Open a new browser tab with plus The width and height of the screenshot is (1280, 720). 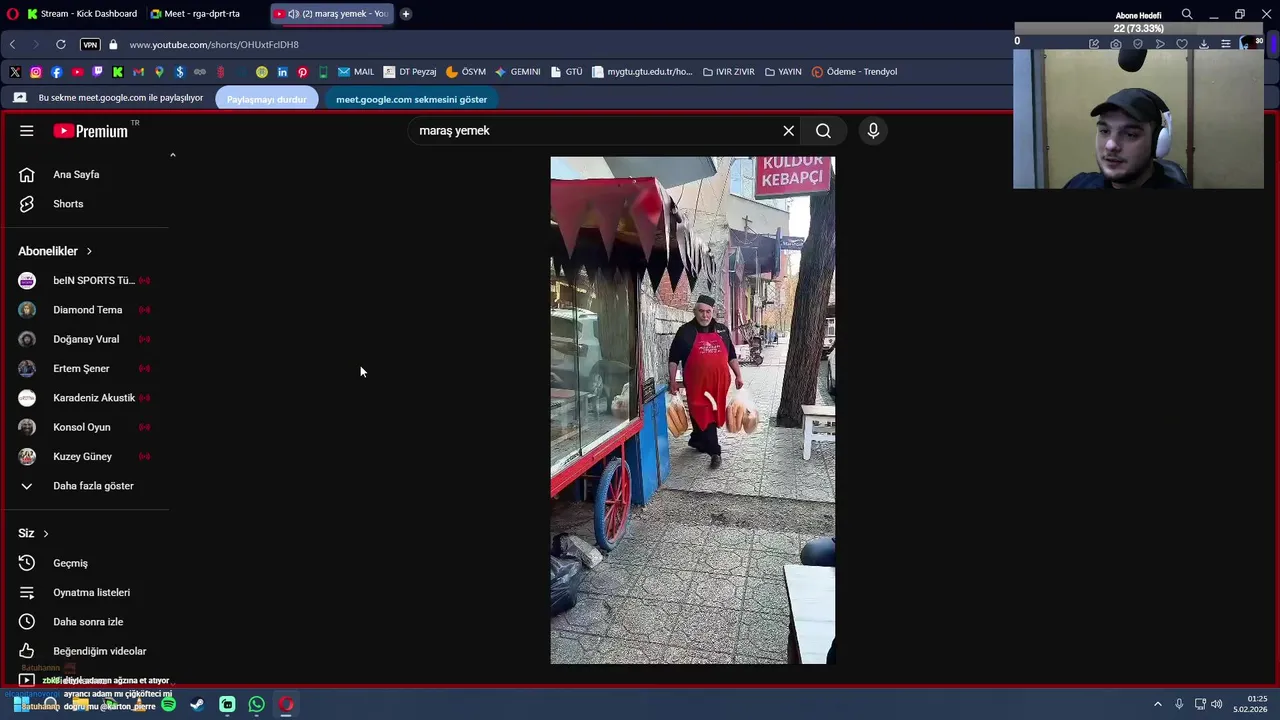click(406, 14)
